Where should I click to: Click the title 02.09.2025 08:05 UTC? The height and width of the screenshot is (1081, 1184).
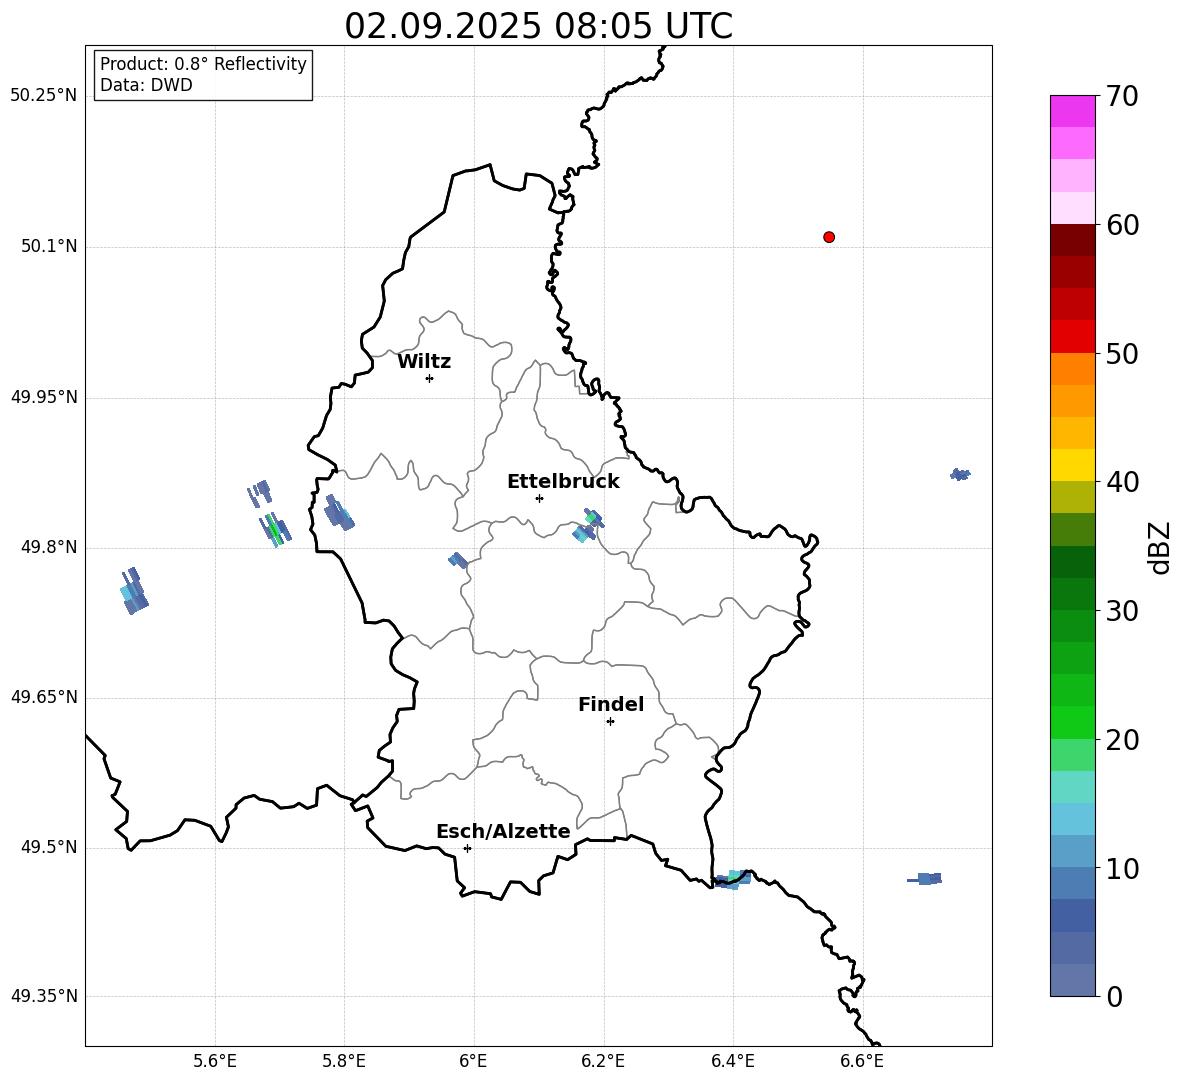coord(538,26)
